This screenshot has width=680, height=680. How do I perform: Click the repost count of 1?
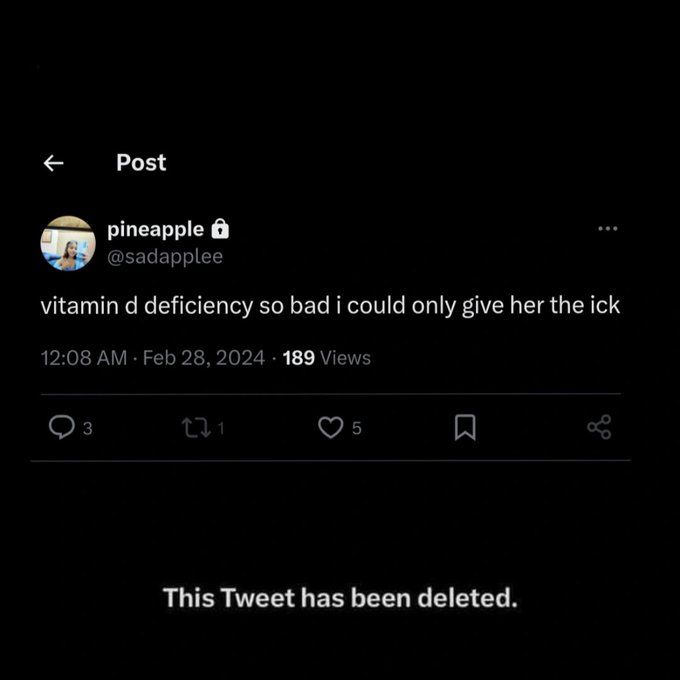point(221,428)
